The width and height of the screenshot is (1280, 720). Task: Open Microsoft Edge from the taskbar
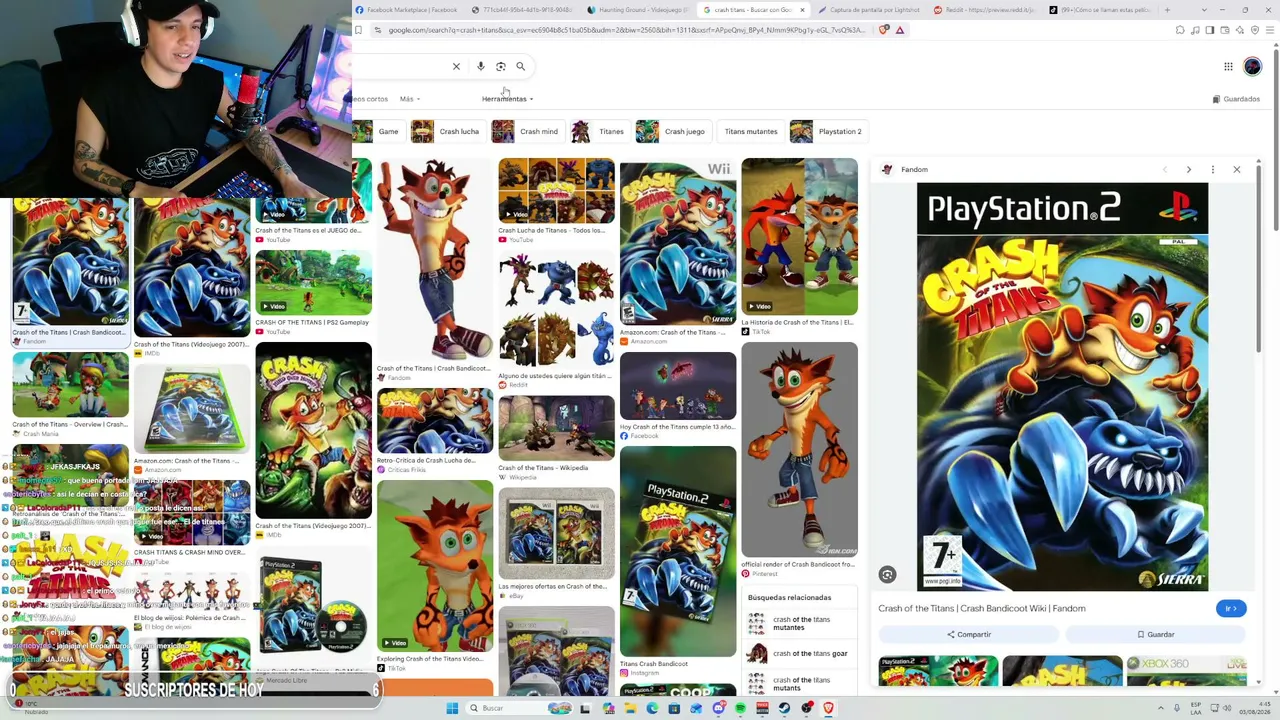click(x=652, y=708)
